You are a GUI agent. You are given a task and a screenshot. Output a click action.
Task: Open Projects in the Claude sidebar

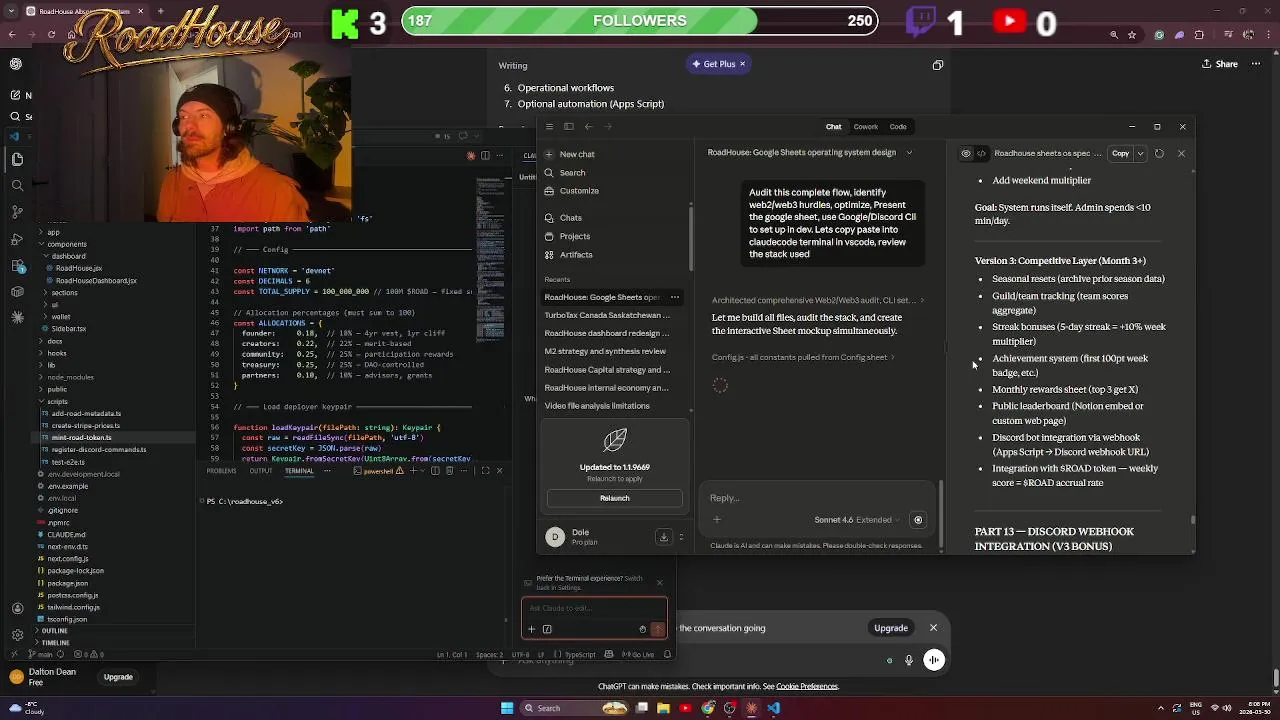coord(567,236)
